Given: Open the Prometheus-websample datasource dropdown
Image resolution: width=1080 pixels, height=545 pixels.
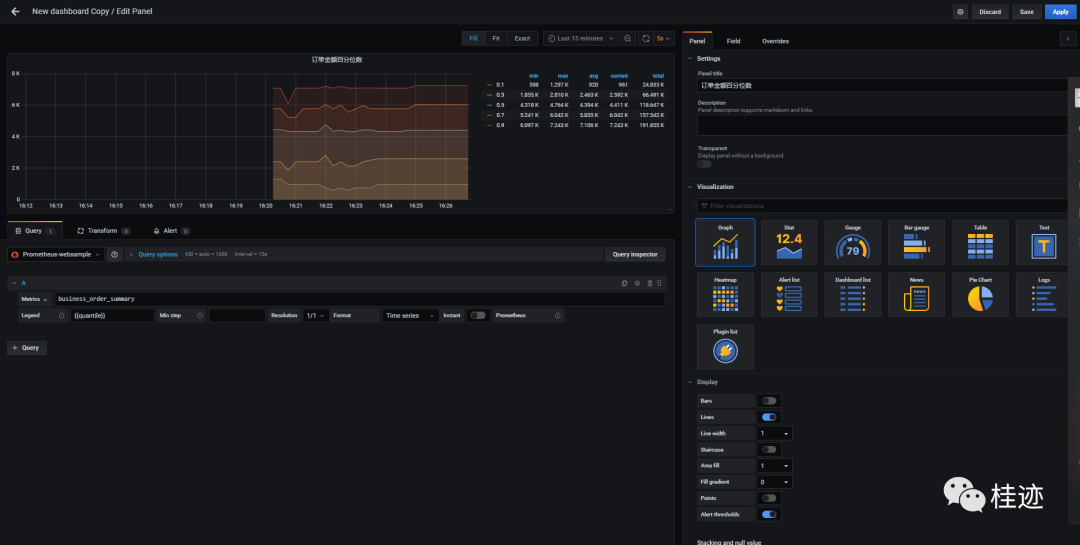Looking at the screenshot, I should [x=56, y=254].
